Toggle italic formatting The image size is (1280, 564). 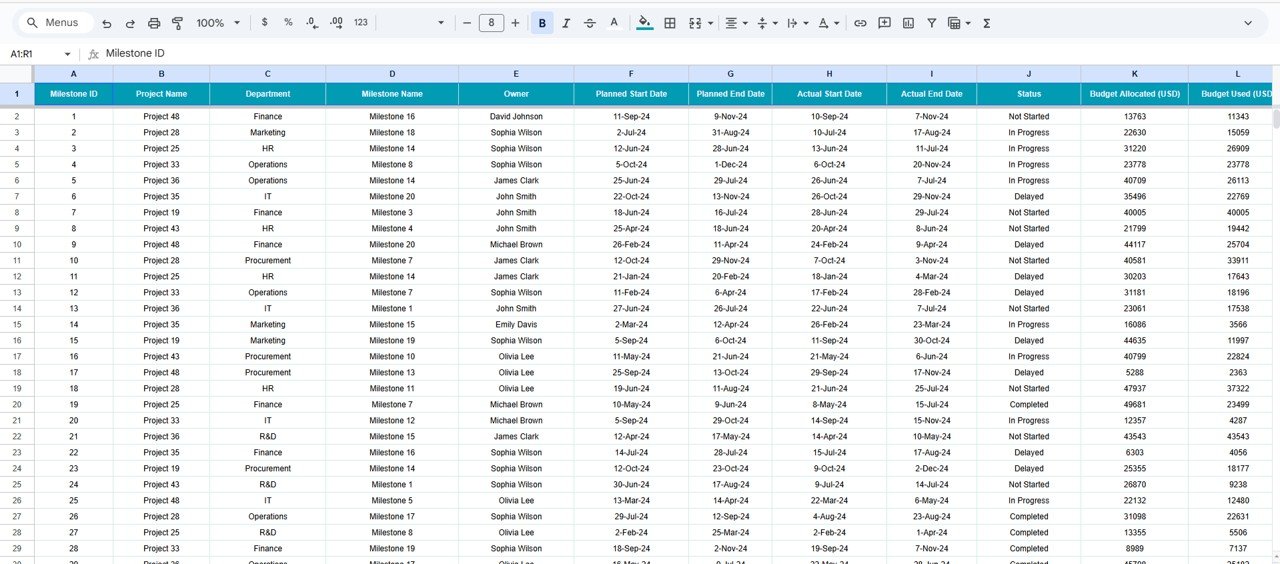click(x=566, y=23)
